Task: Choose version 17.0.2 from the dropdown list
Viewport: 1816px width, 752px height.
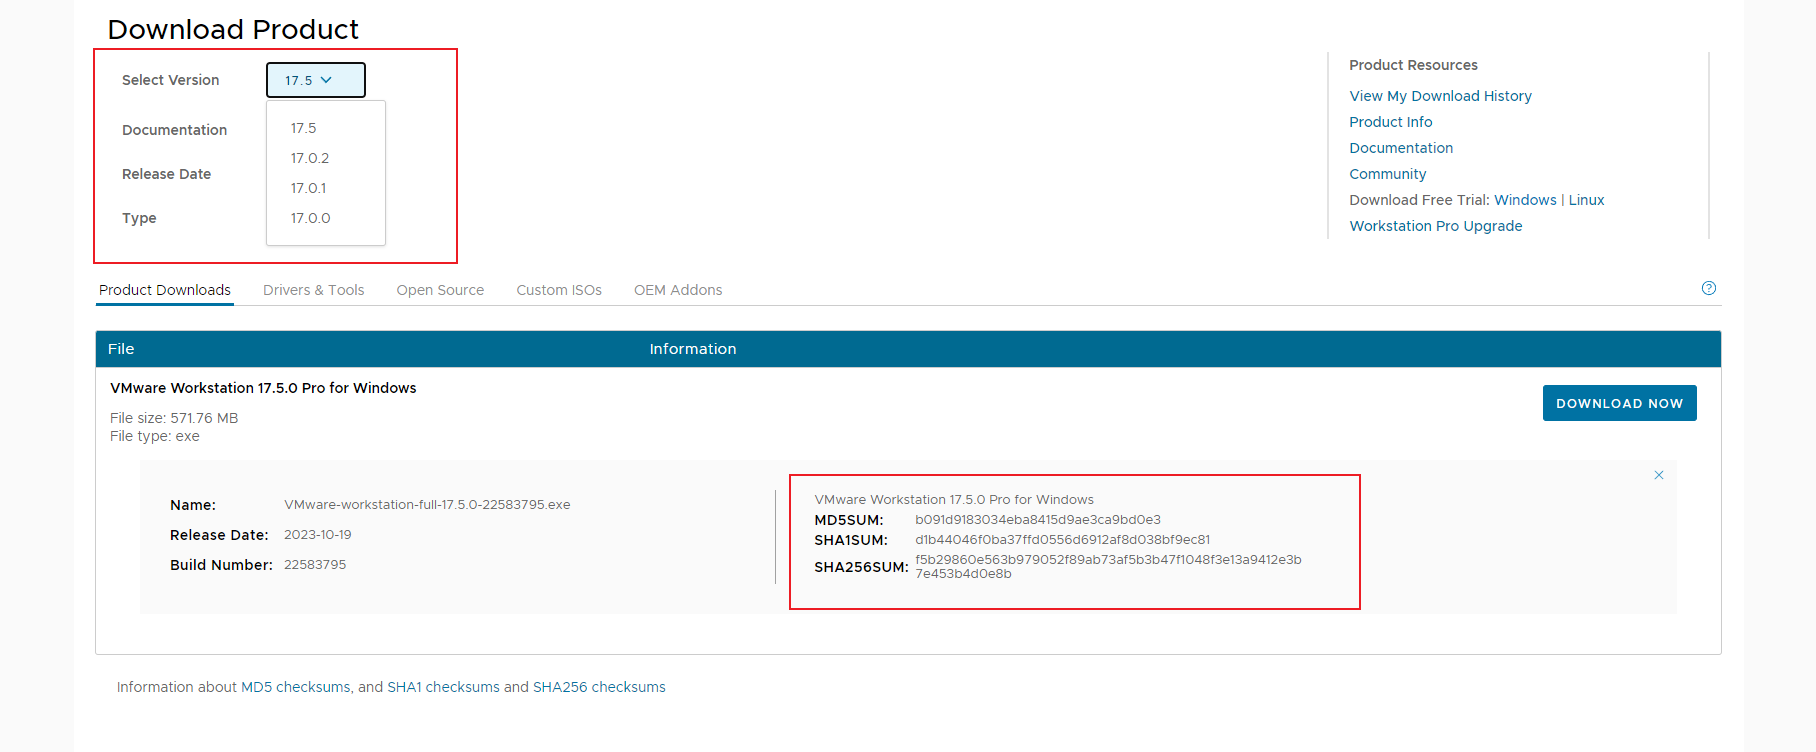Action: pos(310,158)
